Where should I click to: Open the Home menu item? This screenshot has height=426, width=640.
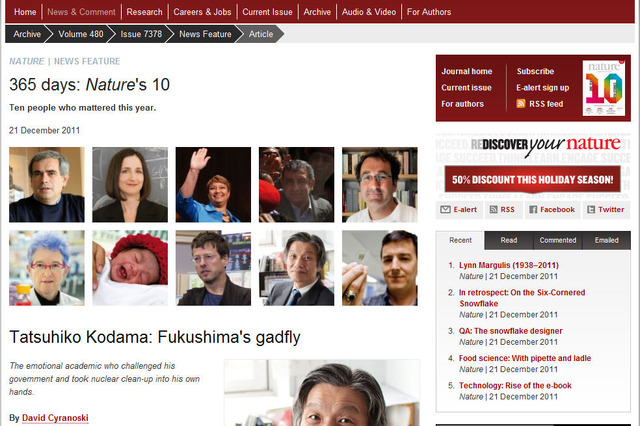pos(25,12)
